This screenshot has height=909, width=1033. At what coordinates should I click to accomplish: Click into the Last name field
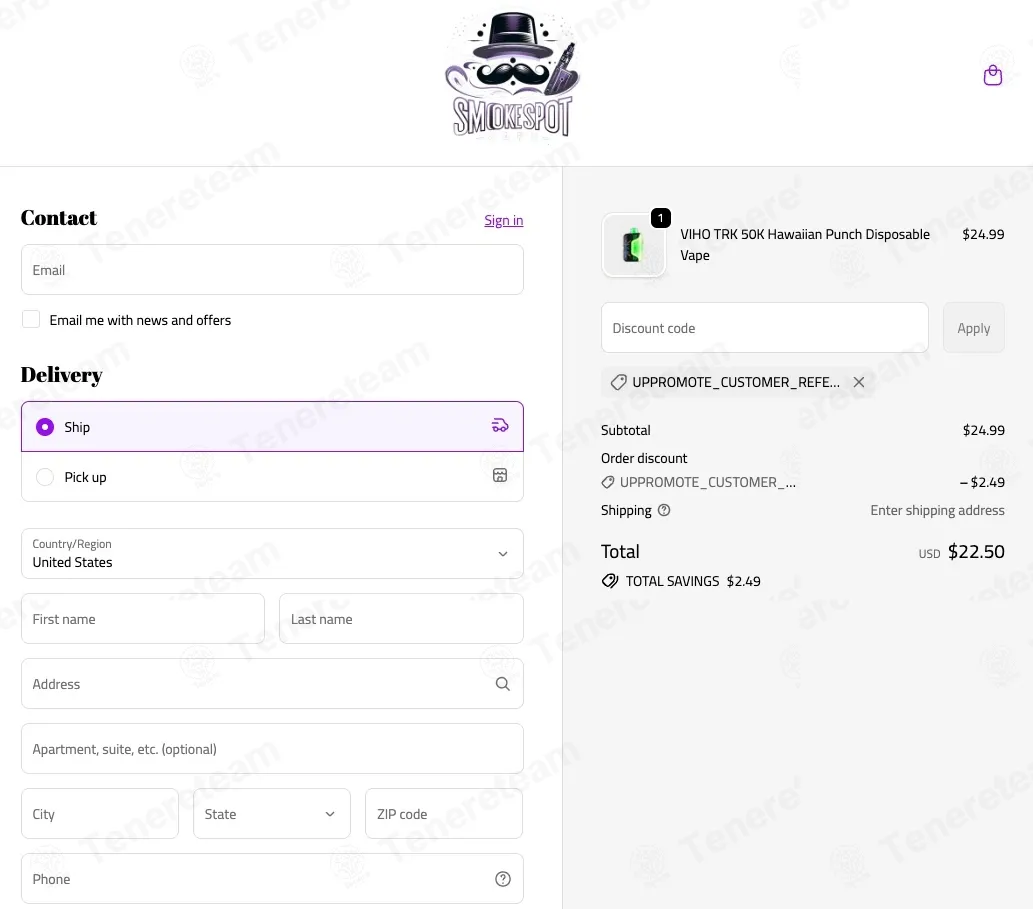coord(401,619)
